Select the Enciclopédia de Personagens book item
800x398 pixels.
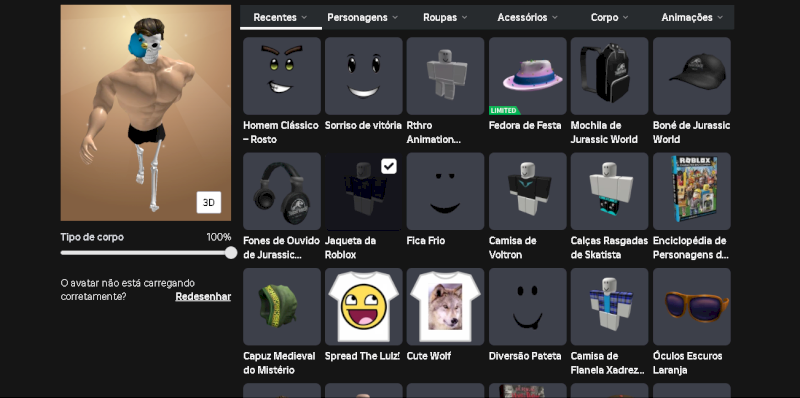click(691, 191)
